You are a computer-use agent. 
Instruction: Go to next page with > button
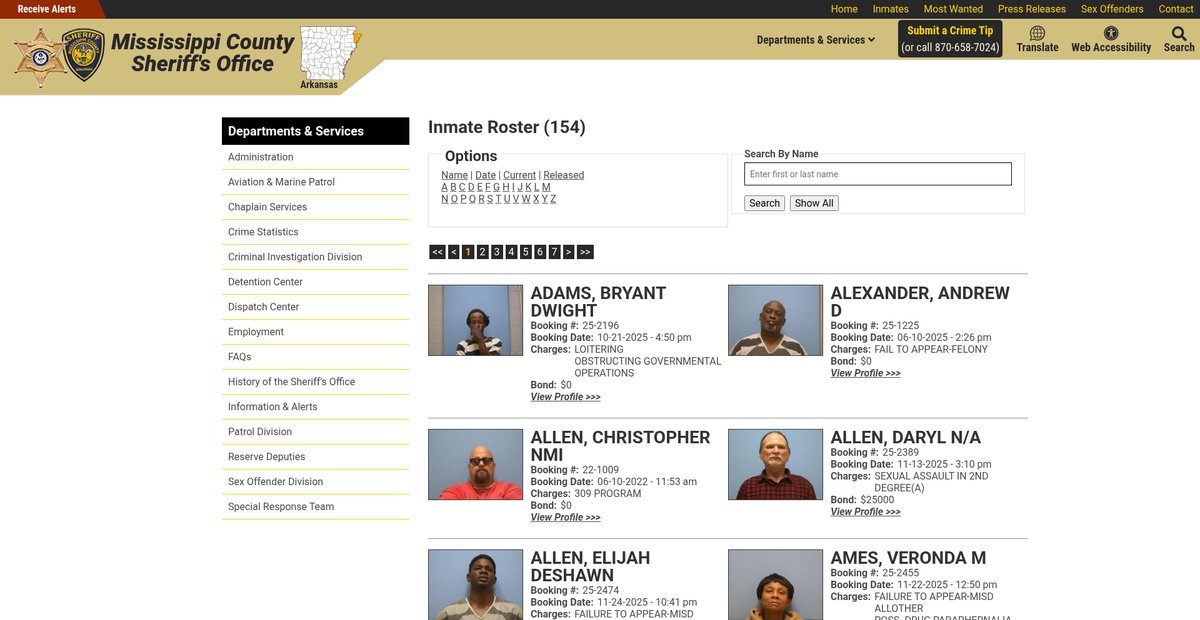click(569, 252)
